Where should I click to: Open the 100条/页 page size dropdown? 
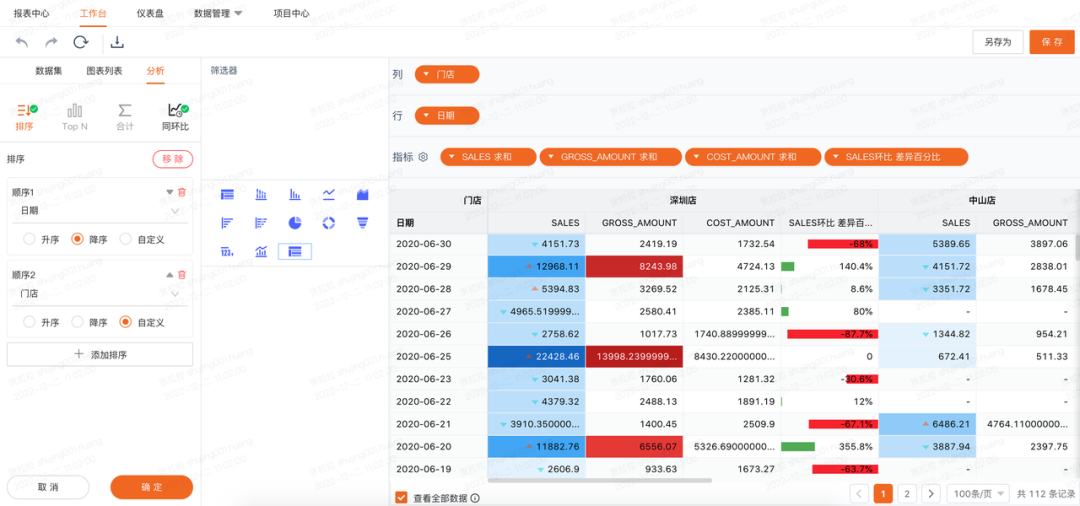[978, 494]
